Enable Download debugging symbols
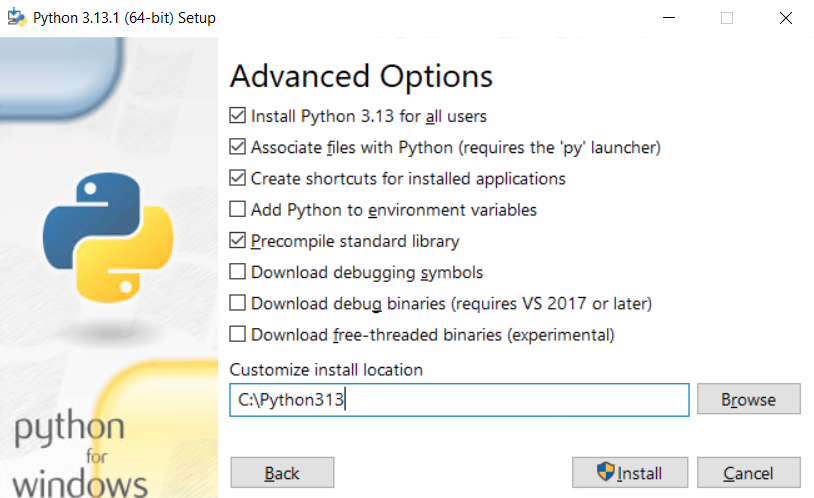This screenshot has width=814, height=498. coord(238,271)
